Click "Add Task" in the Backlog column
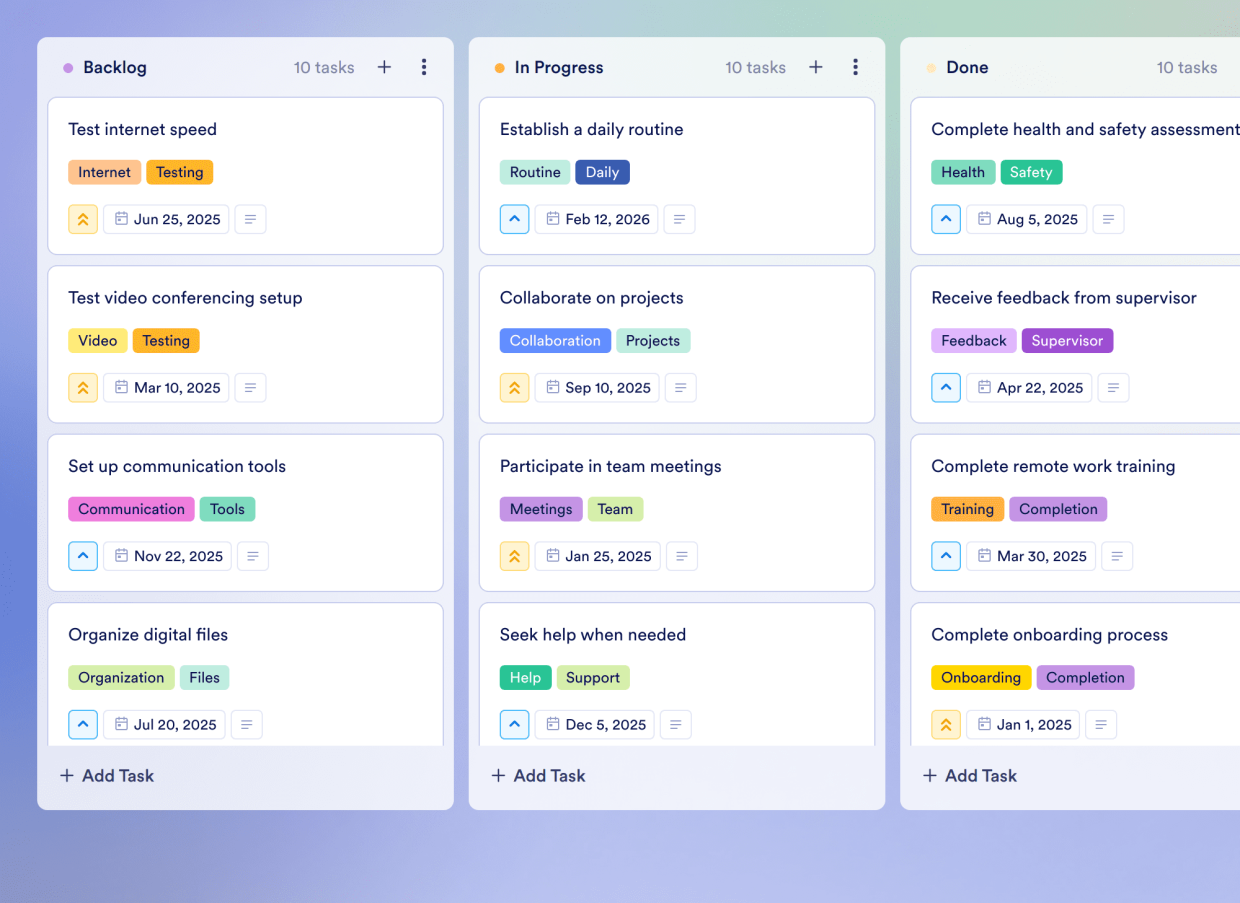1240x903 pixels. click(106, 775)
